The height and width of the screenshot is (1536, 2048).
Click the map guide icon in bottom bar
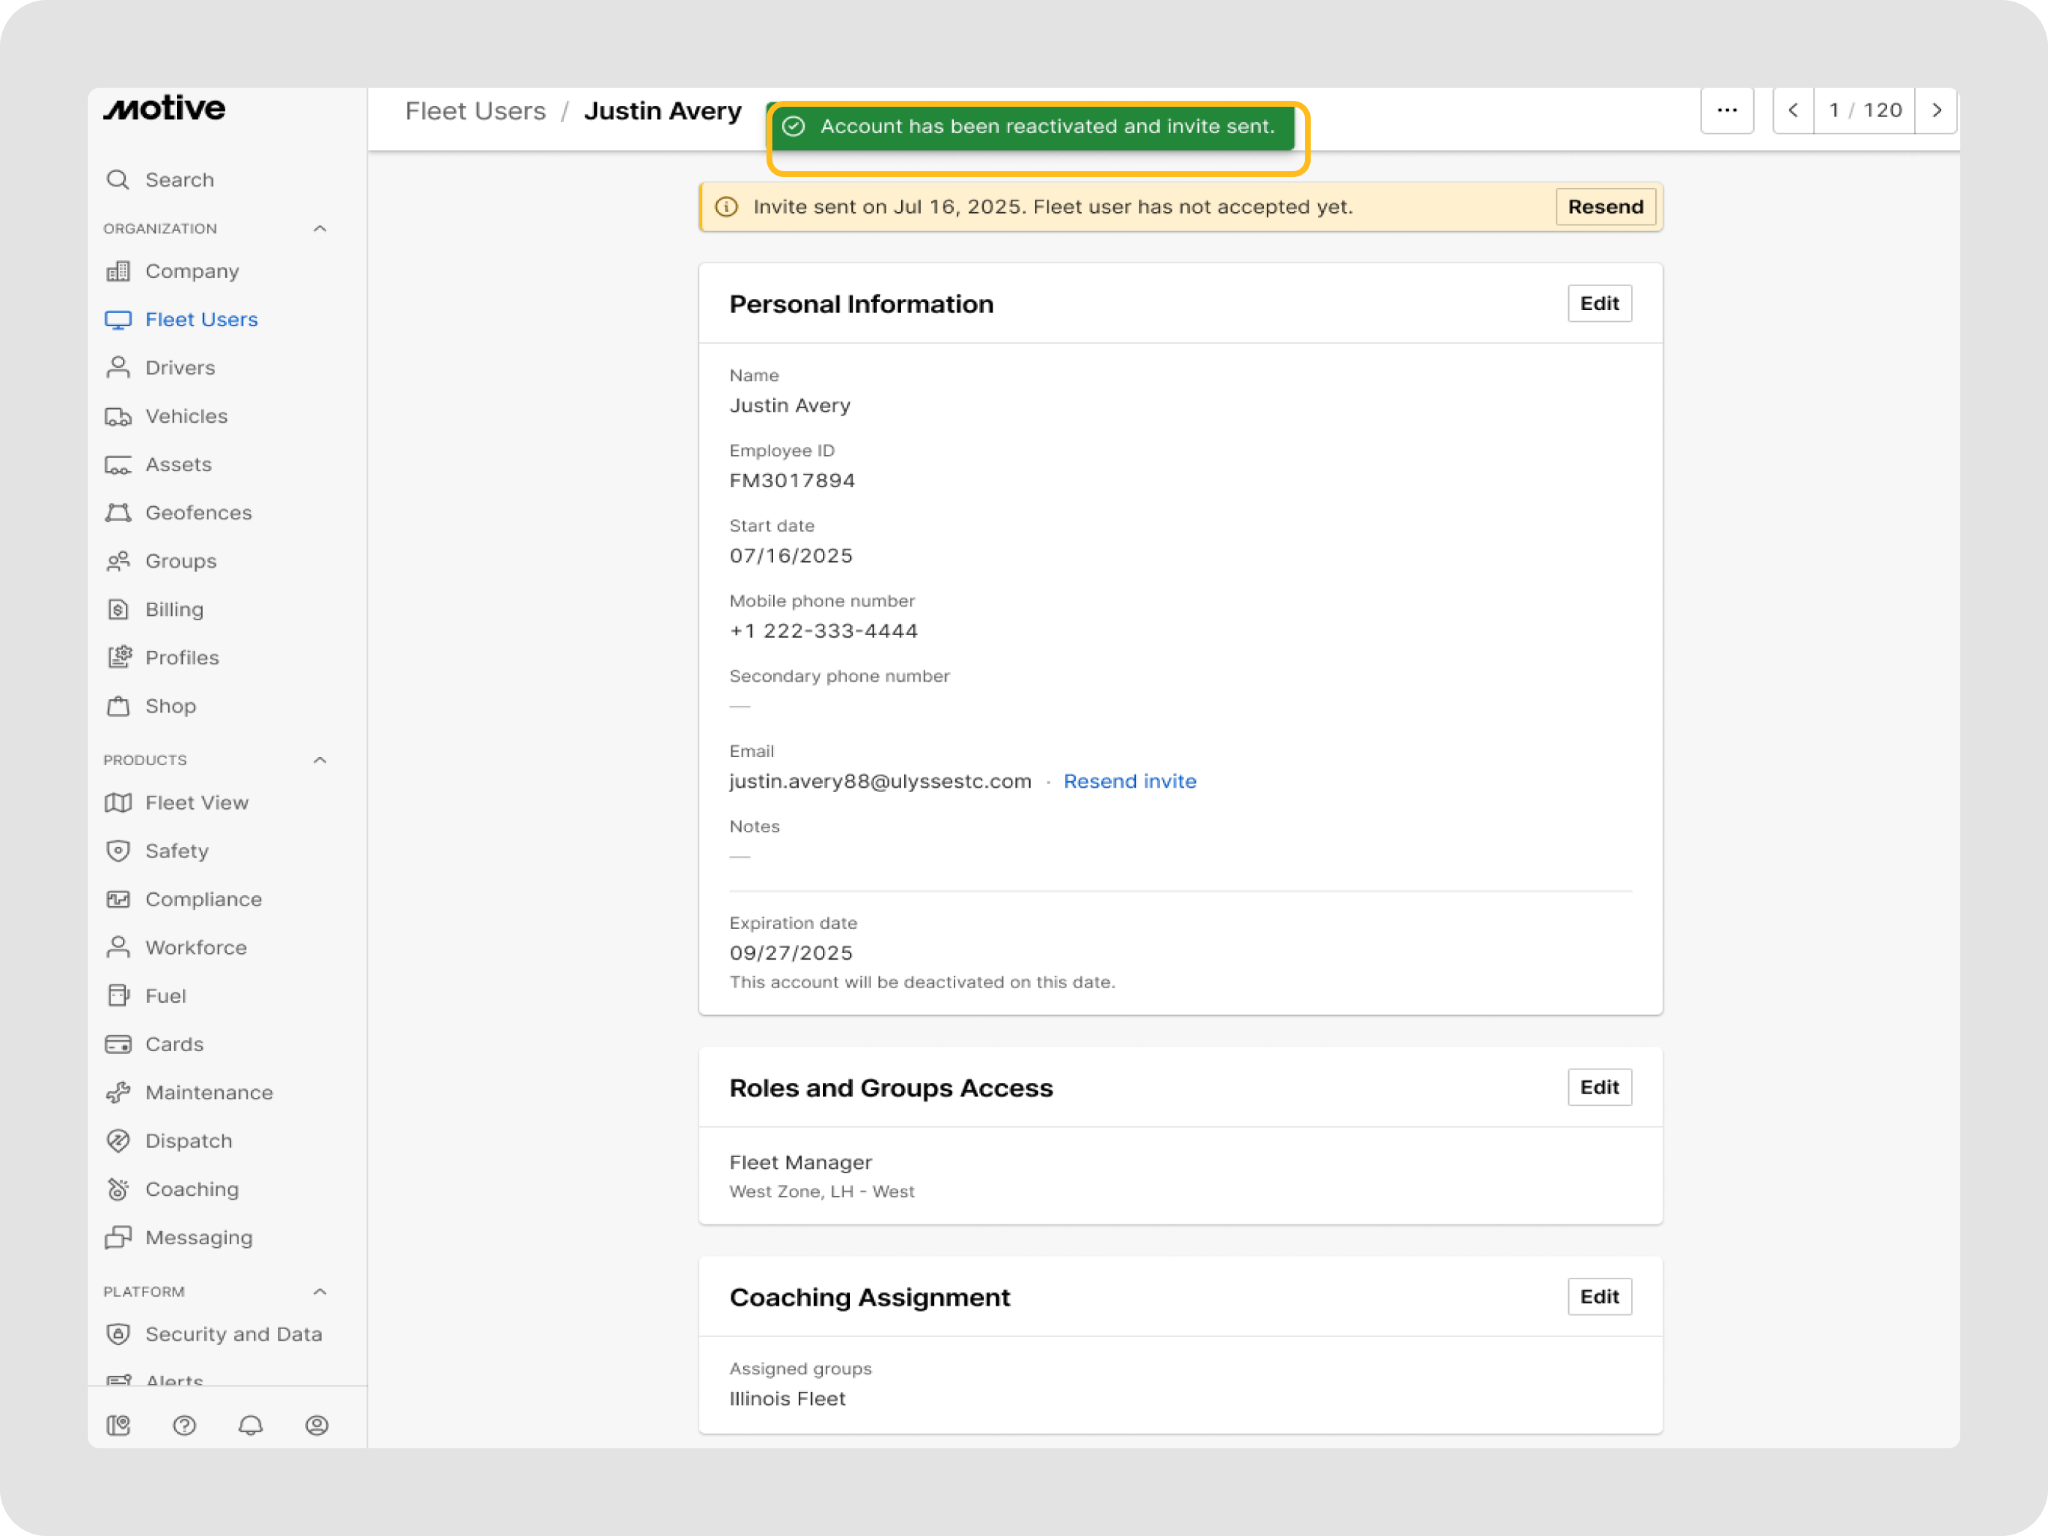click(x=119, y=1425)
